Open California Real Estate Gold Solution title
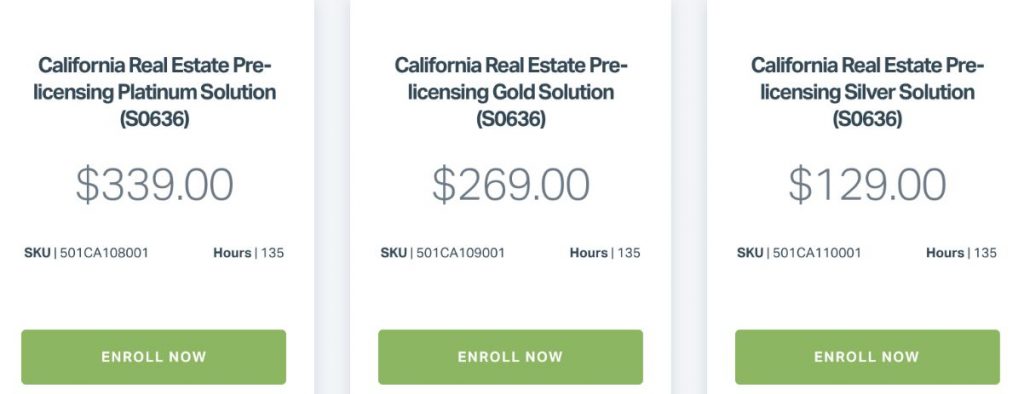 click(x=511, y=92)
